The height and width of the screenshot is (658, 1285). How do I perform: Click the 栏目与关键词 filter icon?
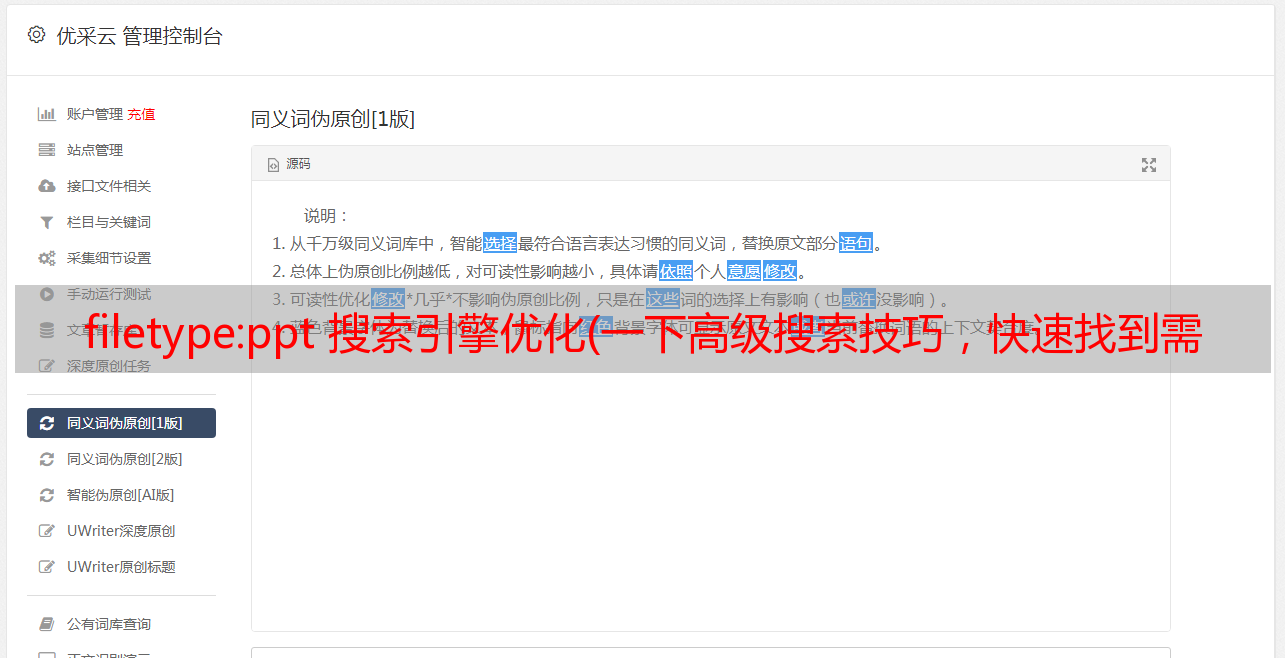46,222
